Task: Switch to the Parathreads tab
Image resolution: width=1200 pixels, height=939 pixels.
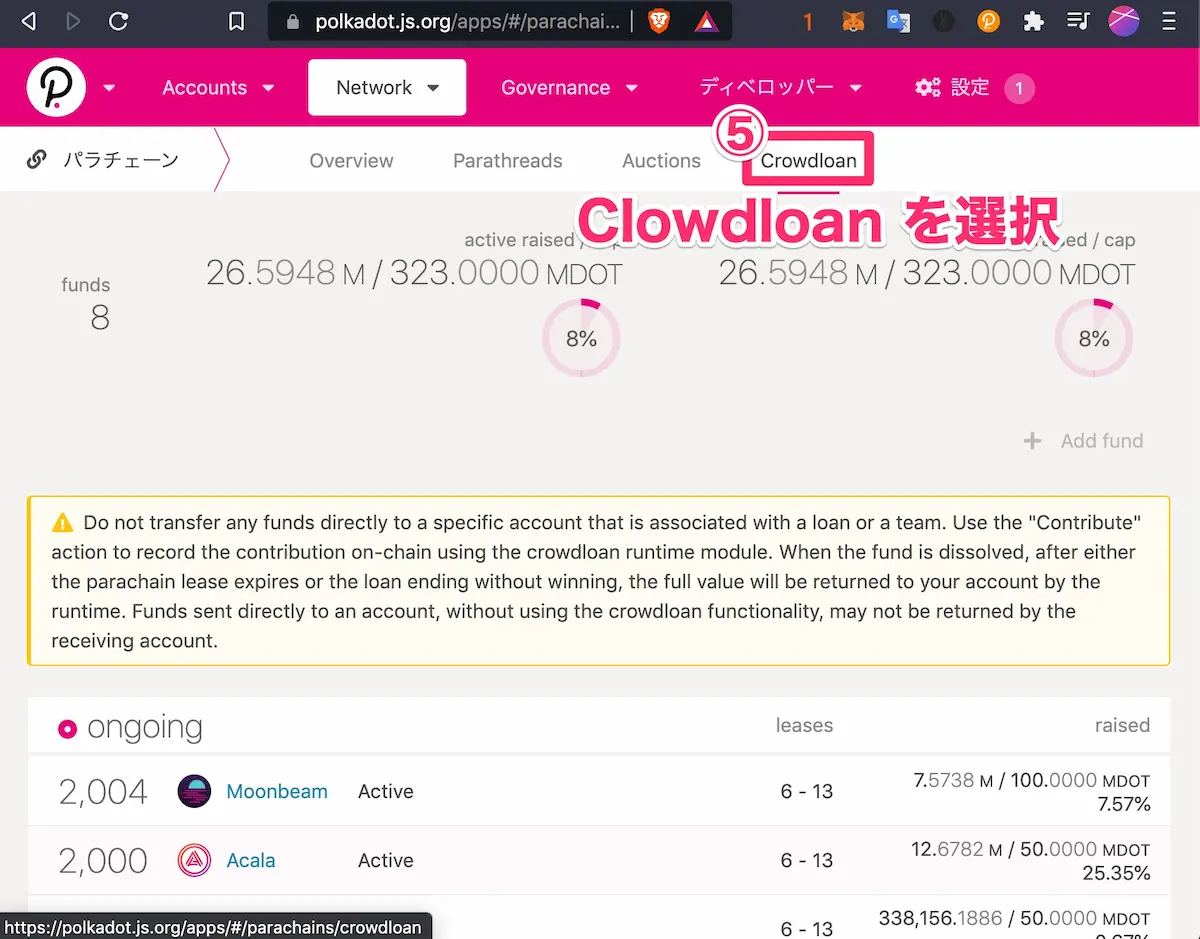Action: (508, 161)
